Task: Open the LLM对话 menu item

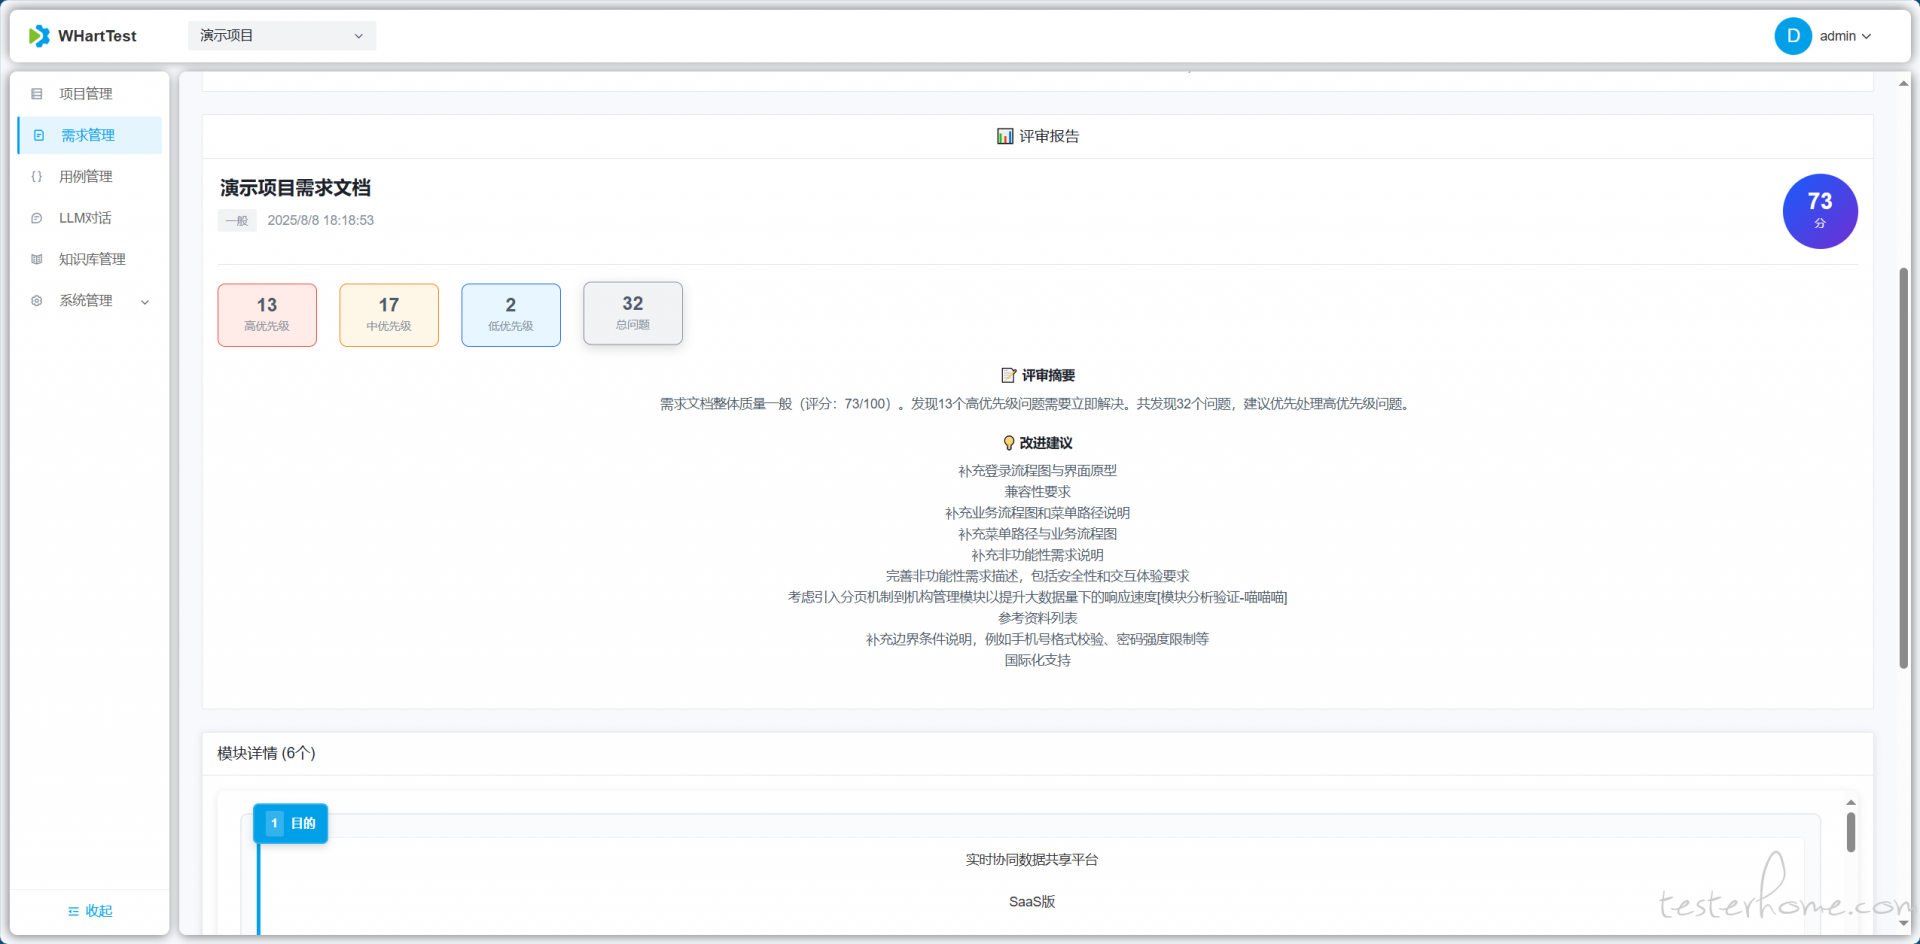Action: pyautogui.click(x=85, y=218)
